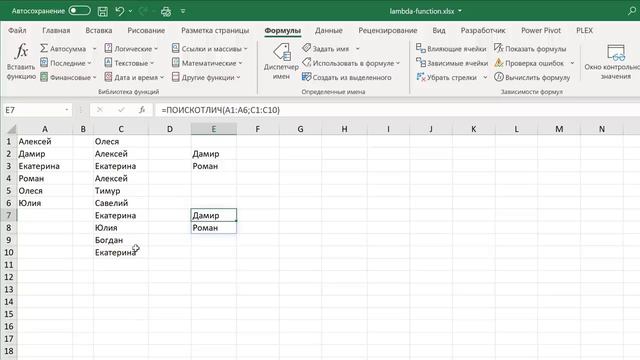Screen dimensions: 640x360
Task: Click the Name Box showing E7
Action: click(x=33, y=110)
